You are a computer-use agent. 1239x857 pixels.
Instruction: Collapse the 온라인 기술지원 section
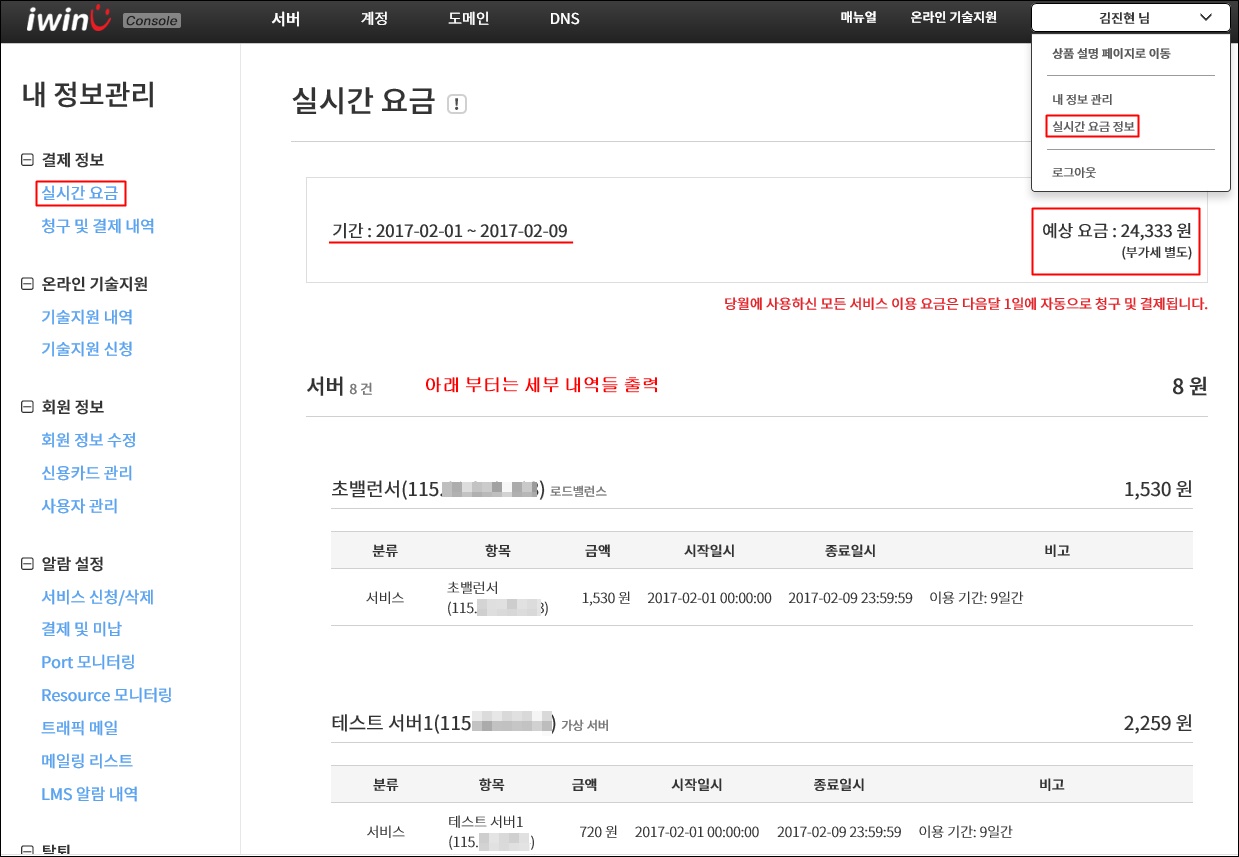(x=27, y=284)
